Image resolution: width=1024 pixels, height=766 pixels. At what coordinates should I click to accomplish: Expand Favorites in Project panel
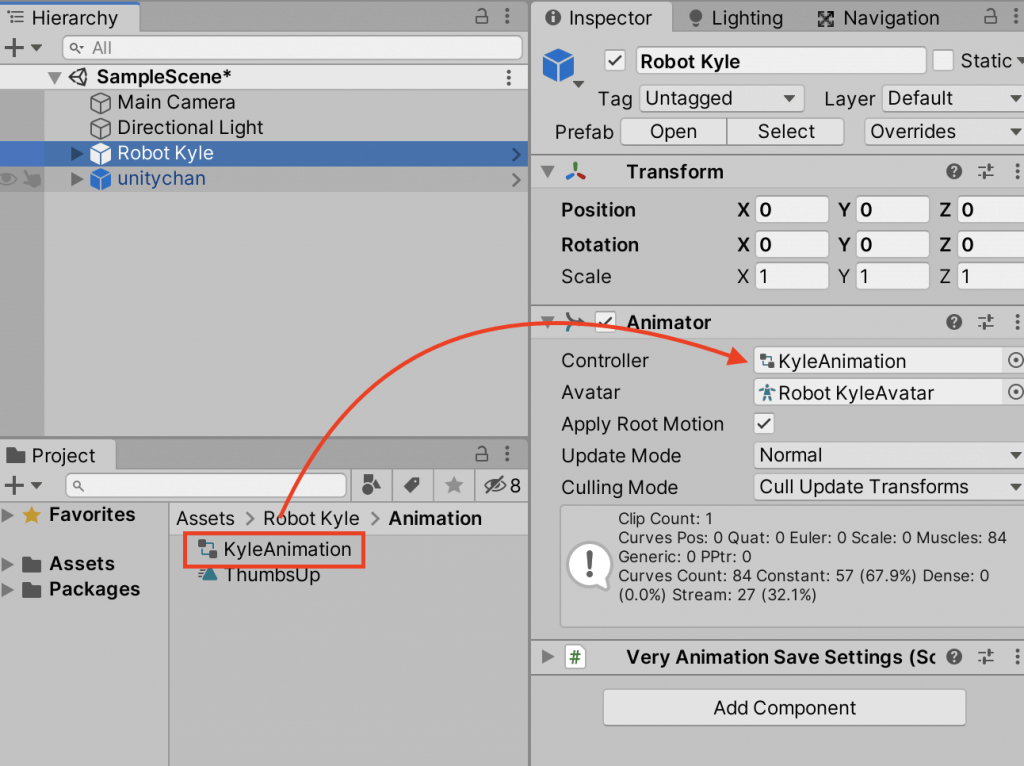[8, 515]
